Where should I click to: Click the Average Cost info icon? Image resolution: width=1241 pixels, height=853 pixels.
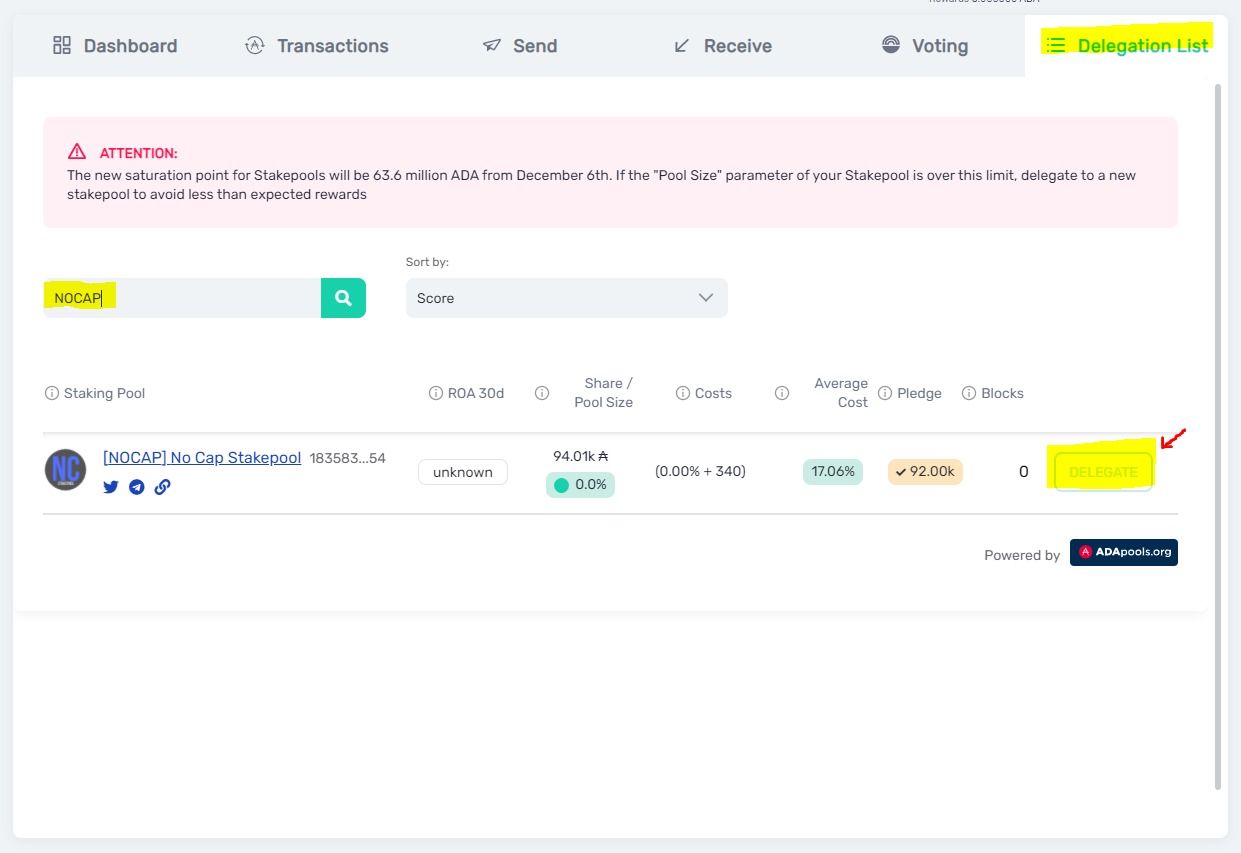(782, 393)
